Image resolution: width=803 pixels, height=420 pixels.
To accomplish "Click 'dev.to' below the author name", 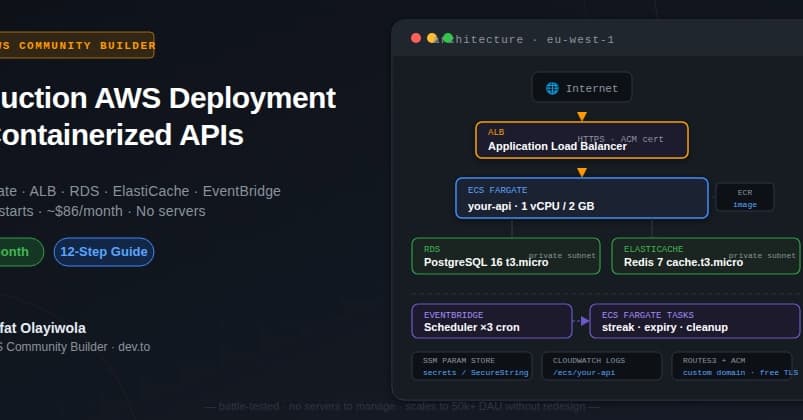I will pos(134,347).
